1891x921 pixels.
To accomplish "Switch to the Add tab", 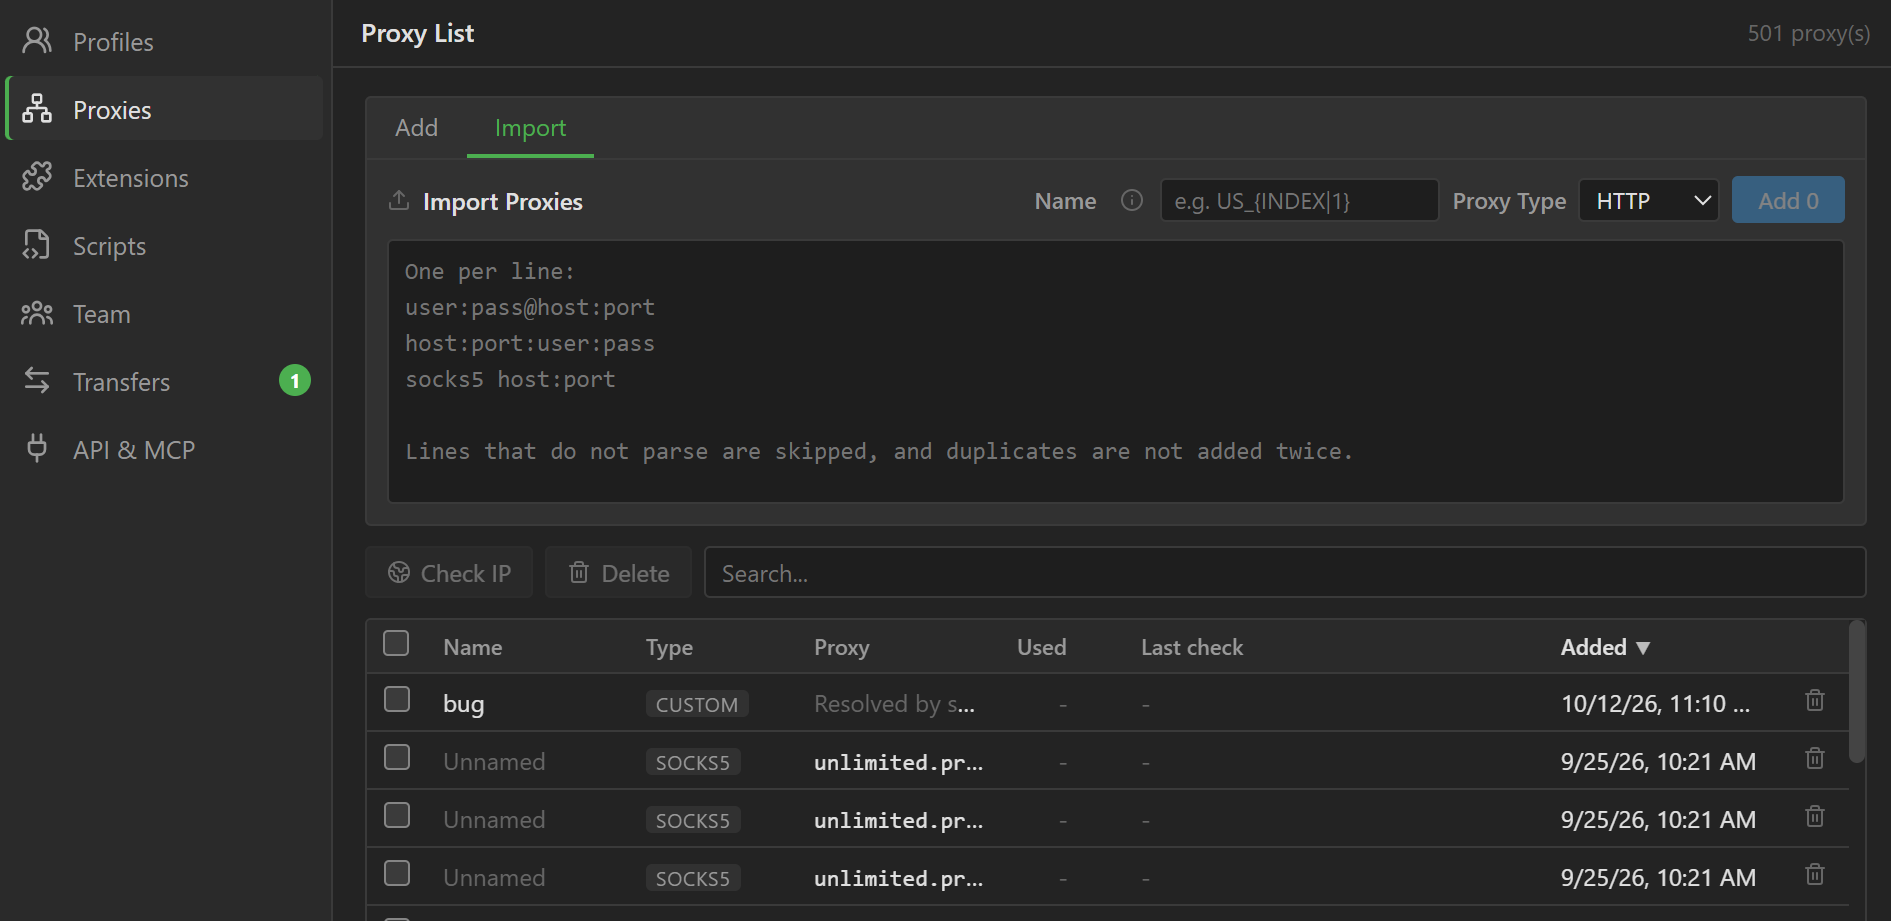I will pyautogui.click(x=417, y=128).
